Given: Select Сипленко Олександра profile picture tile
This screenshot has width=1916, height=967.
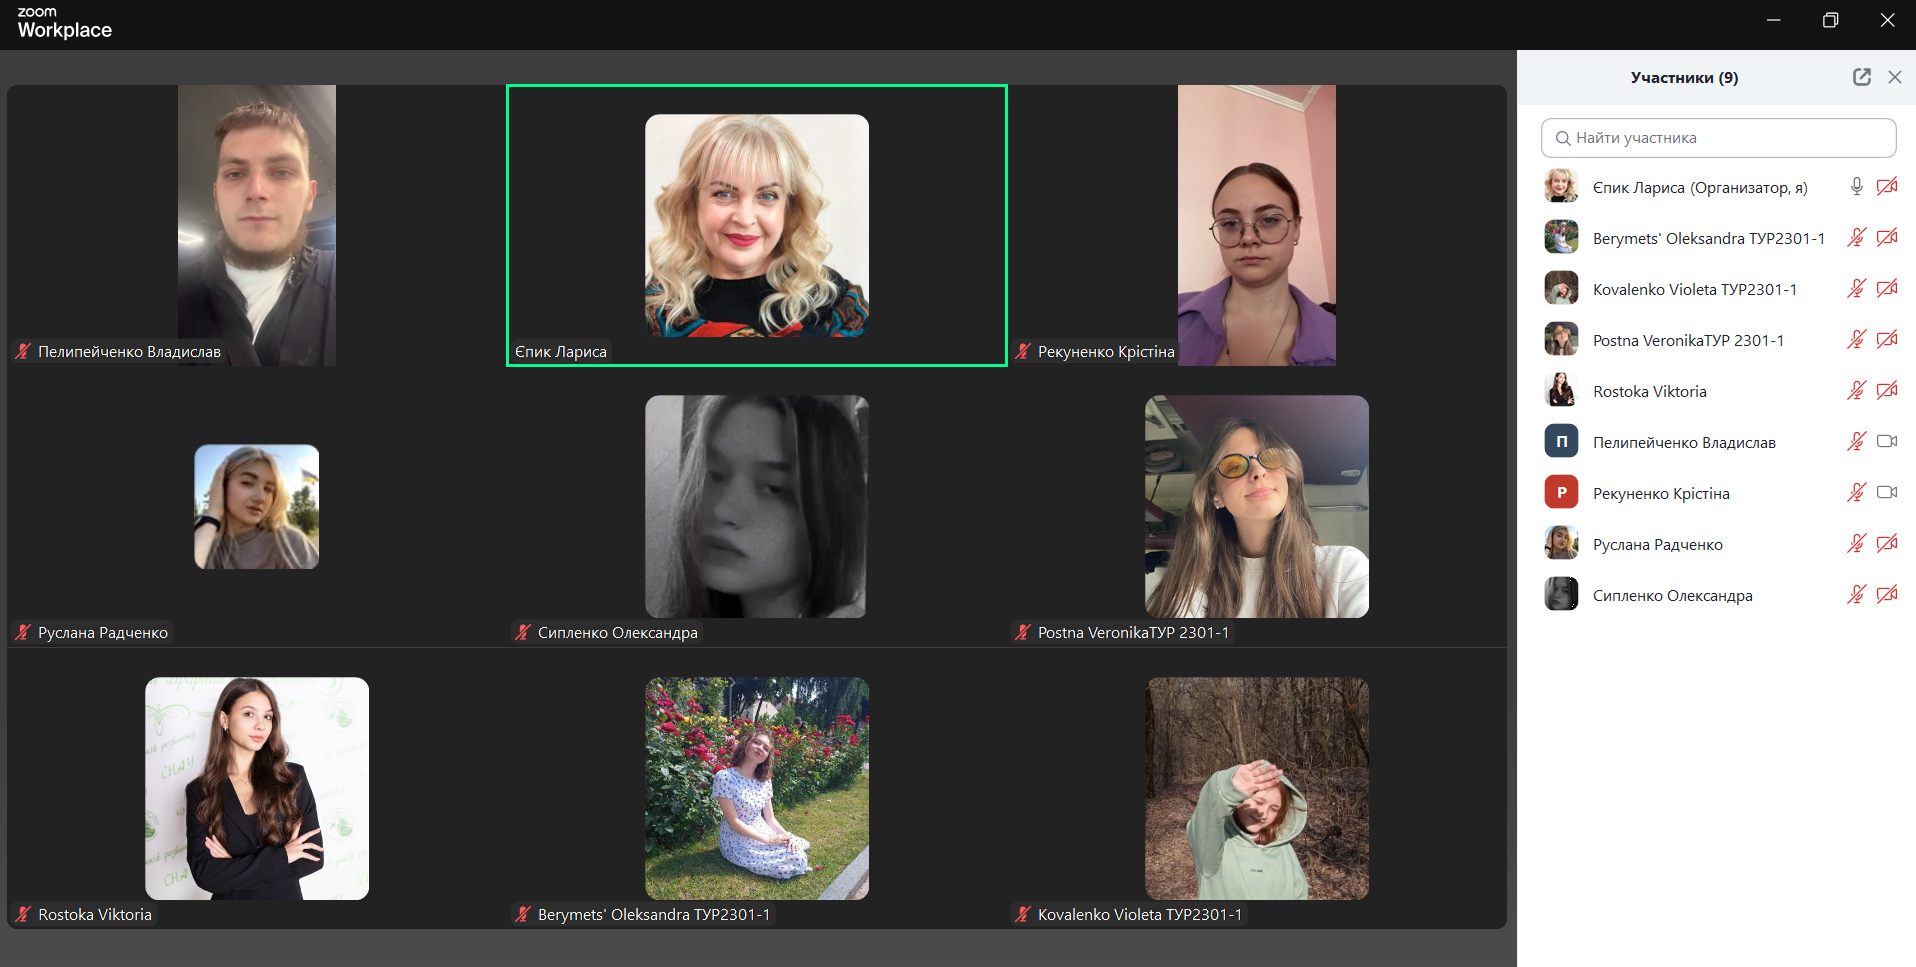Looking at the screenshot, I should coord(757,507).
